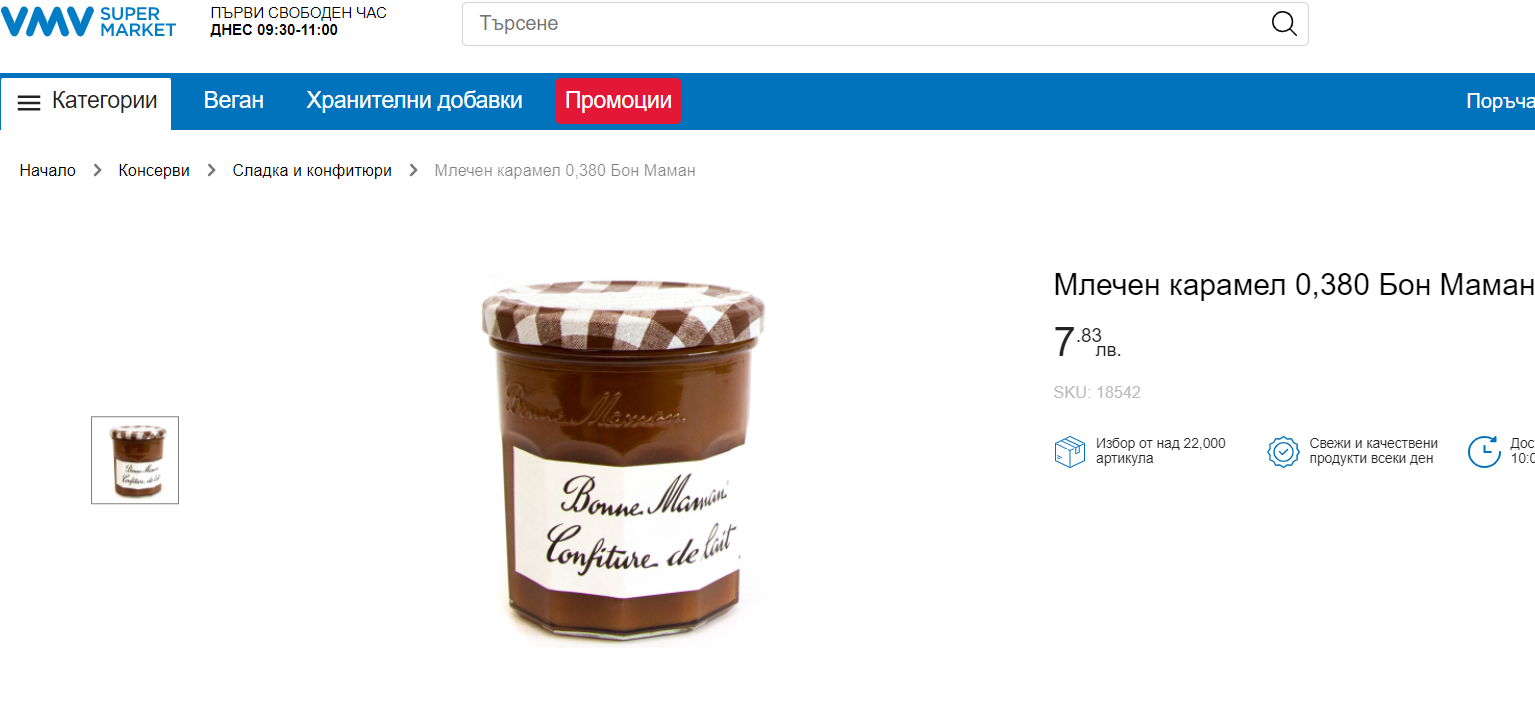Click the large Bonne Maman jar image
1535x708 pixels.
pos(622,458)
